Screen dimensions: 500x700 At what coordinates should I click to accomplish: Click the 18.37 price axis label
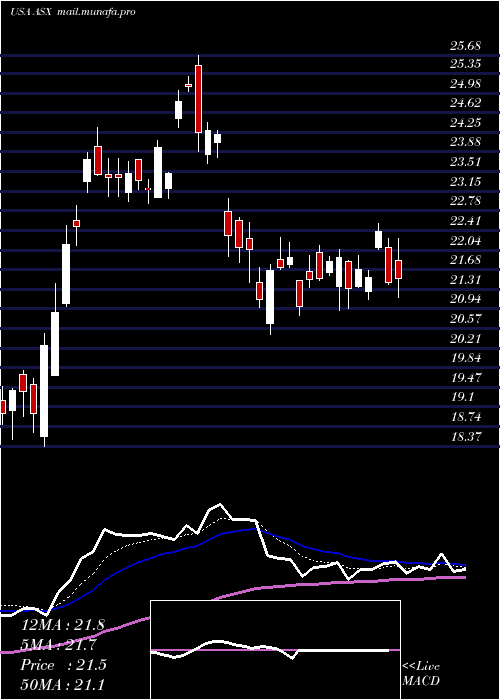coord(465,437)
